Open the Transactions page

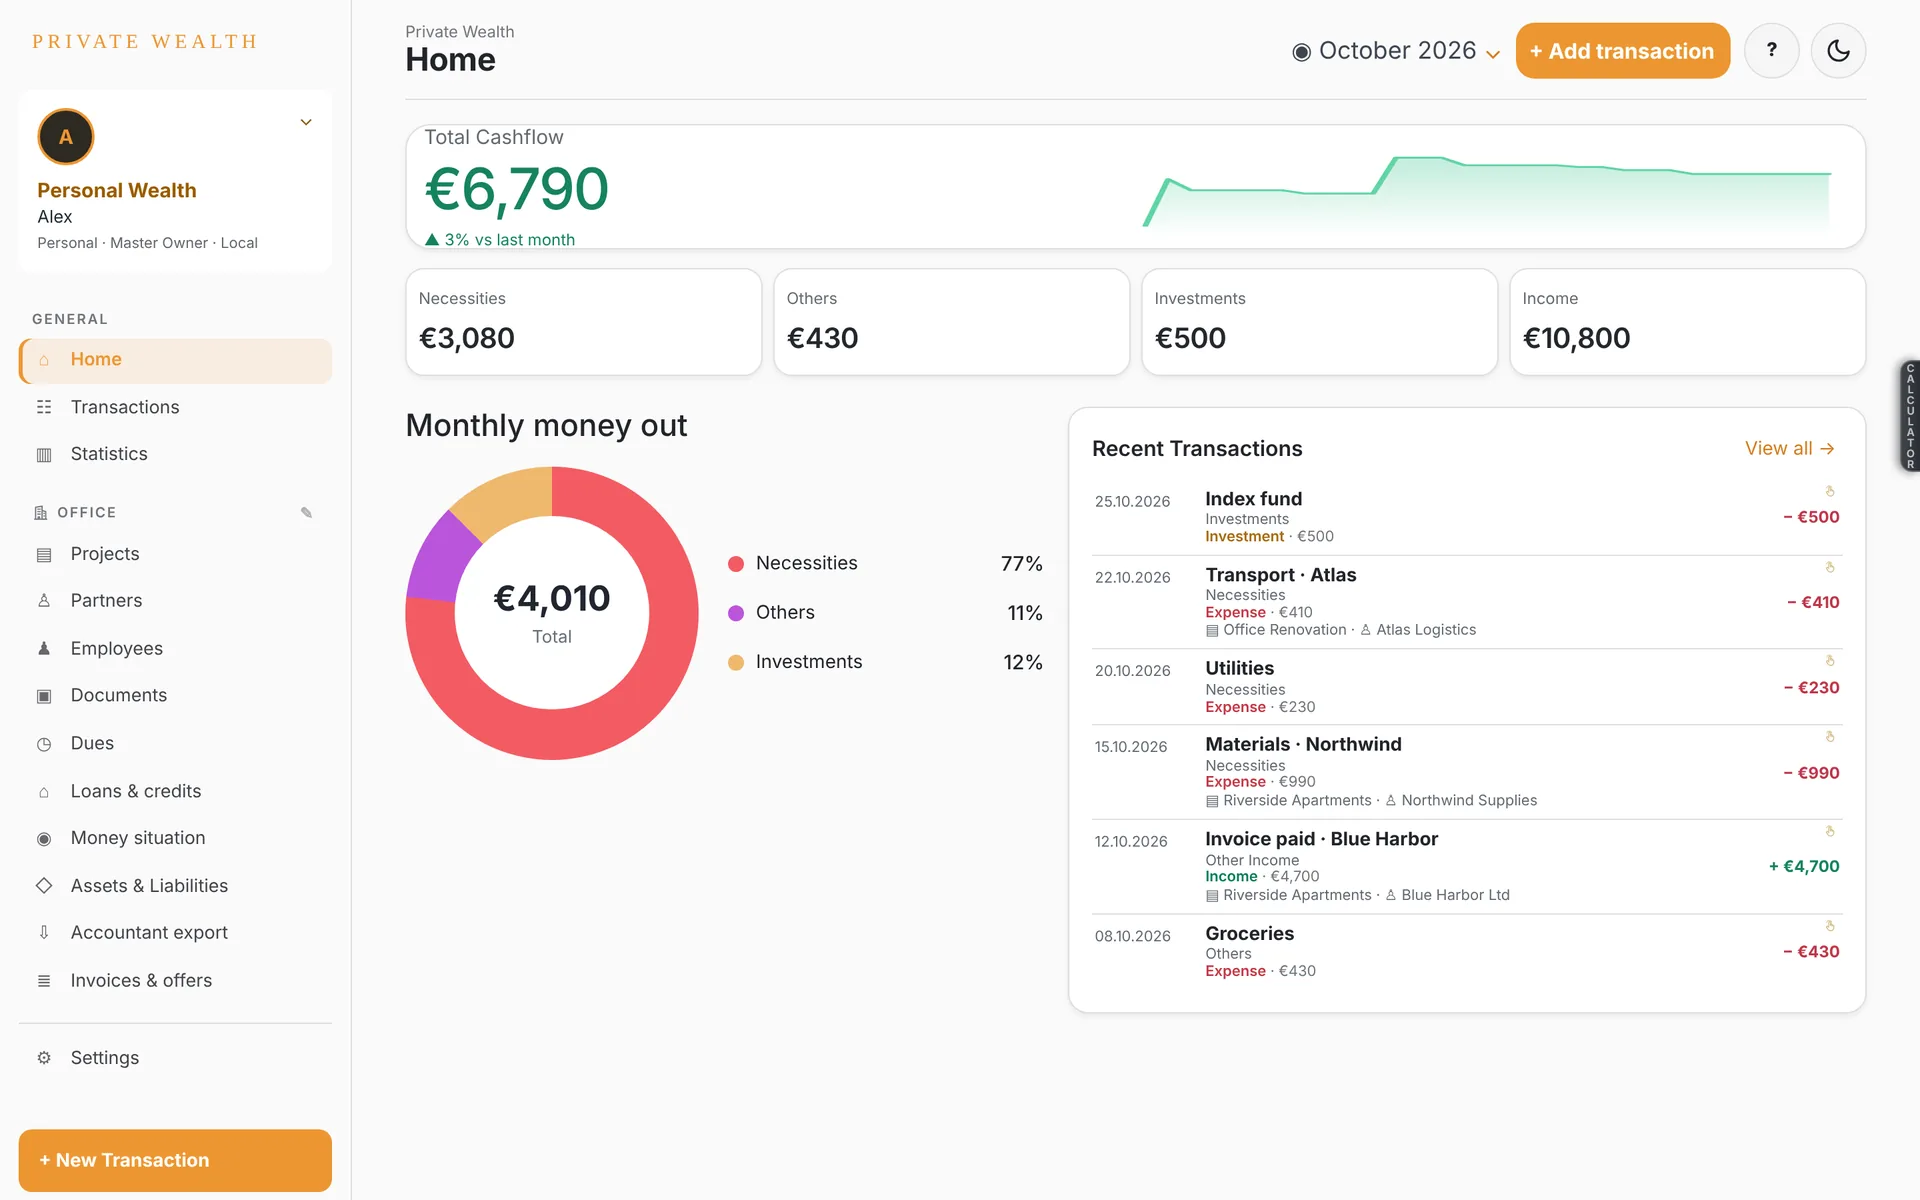[x=175, y=407]
